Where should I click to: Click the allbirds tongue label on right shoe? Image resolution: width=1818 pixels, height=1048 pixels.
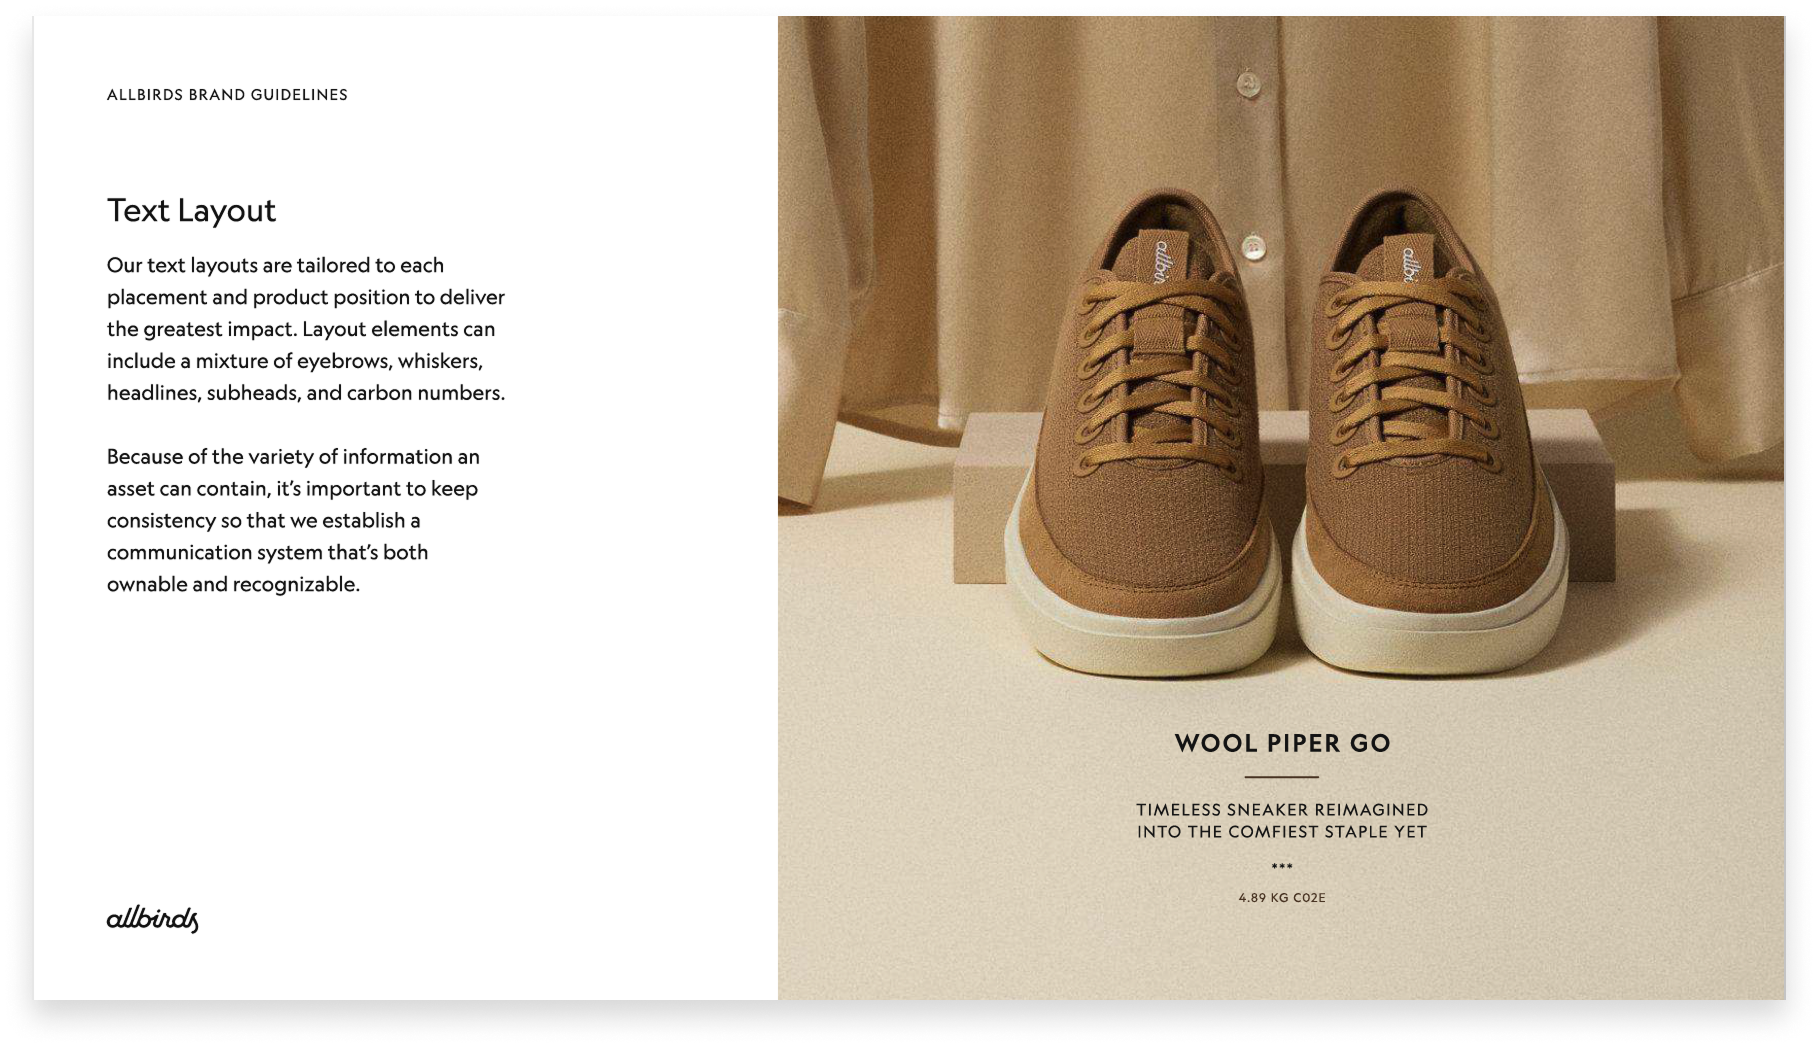pyautogui.click(x=1409, y=263)
